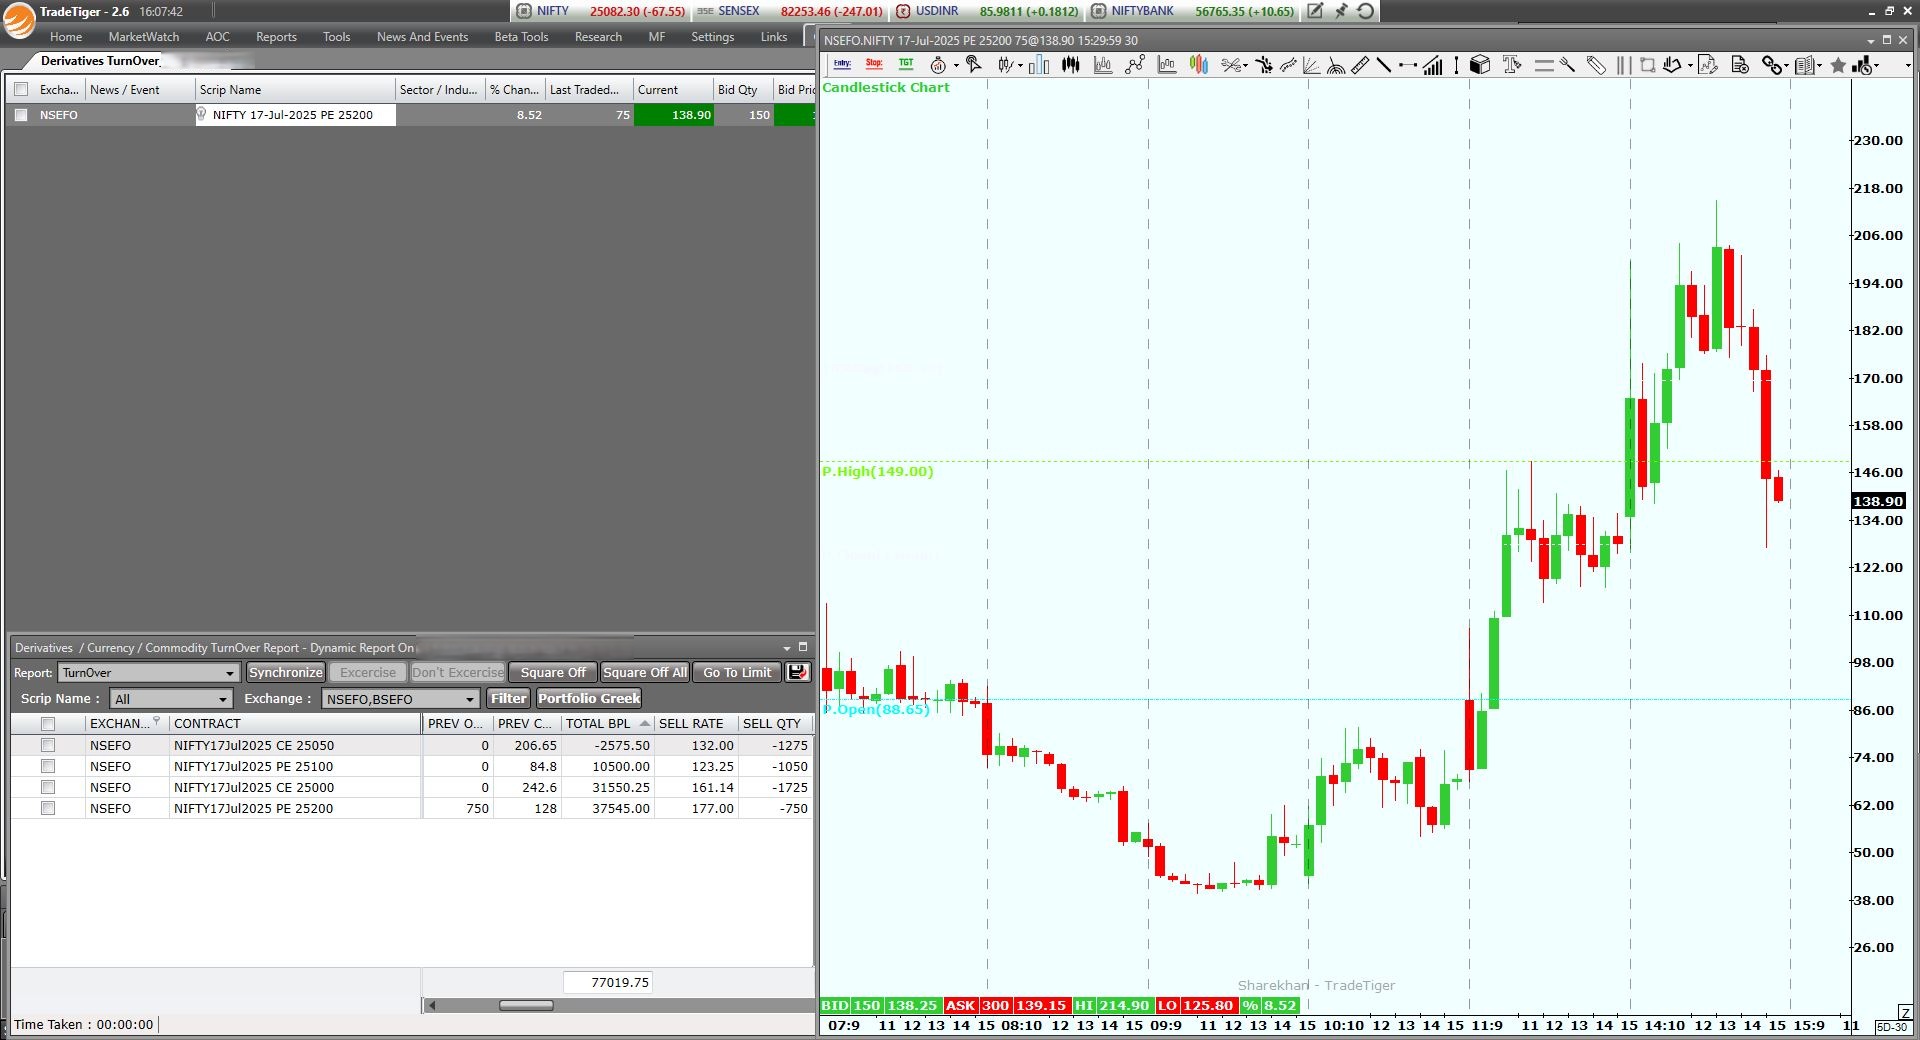The height and width of the screenshot is (1040, 1920).
Task: Open the Tools menu
Action: coord(336,37)
